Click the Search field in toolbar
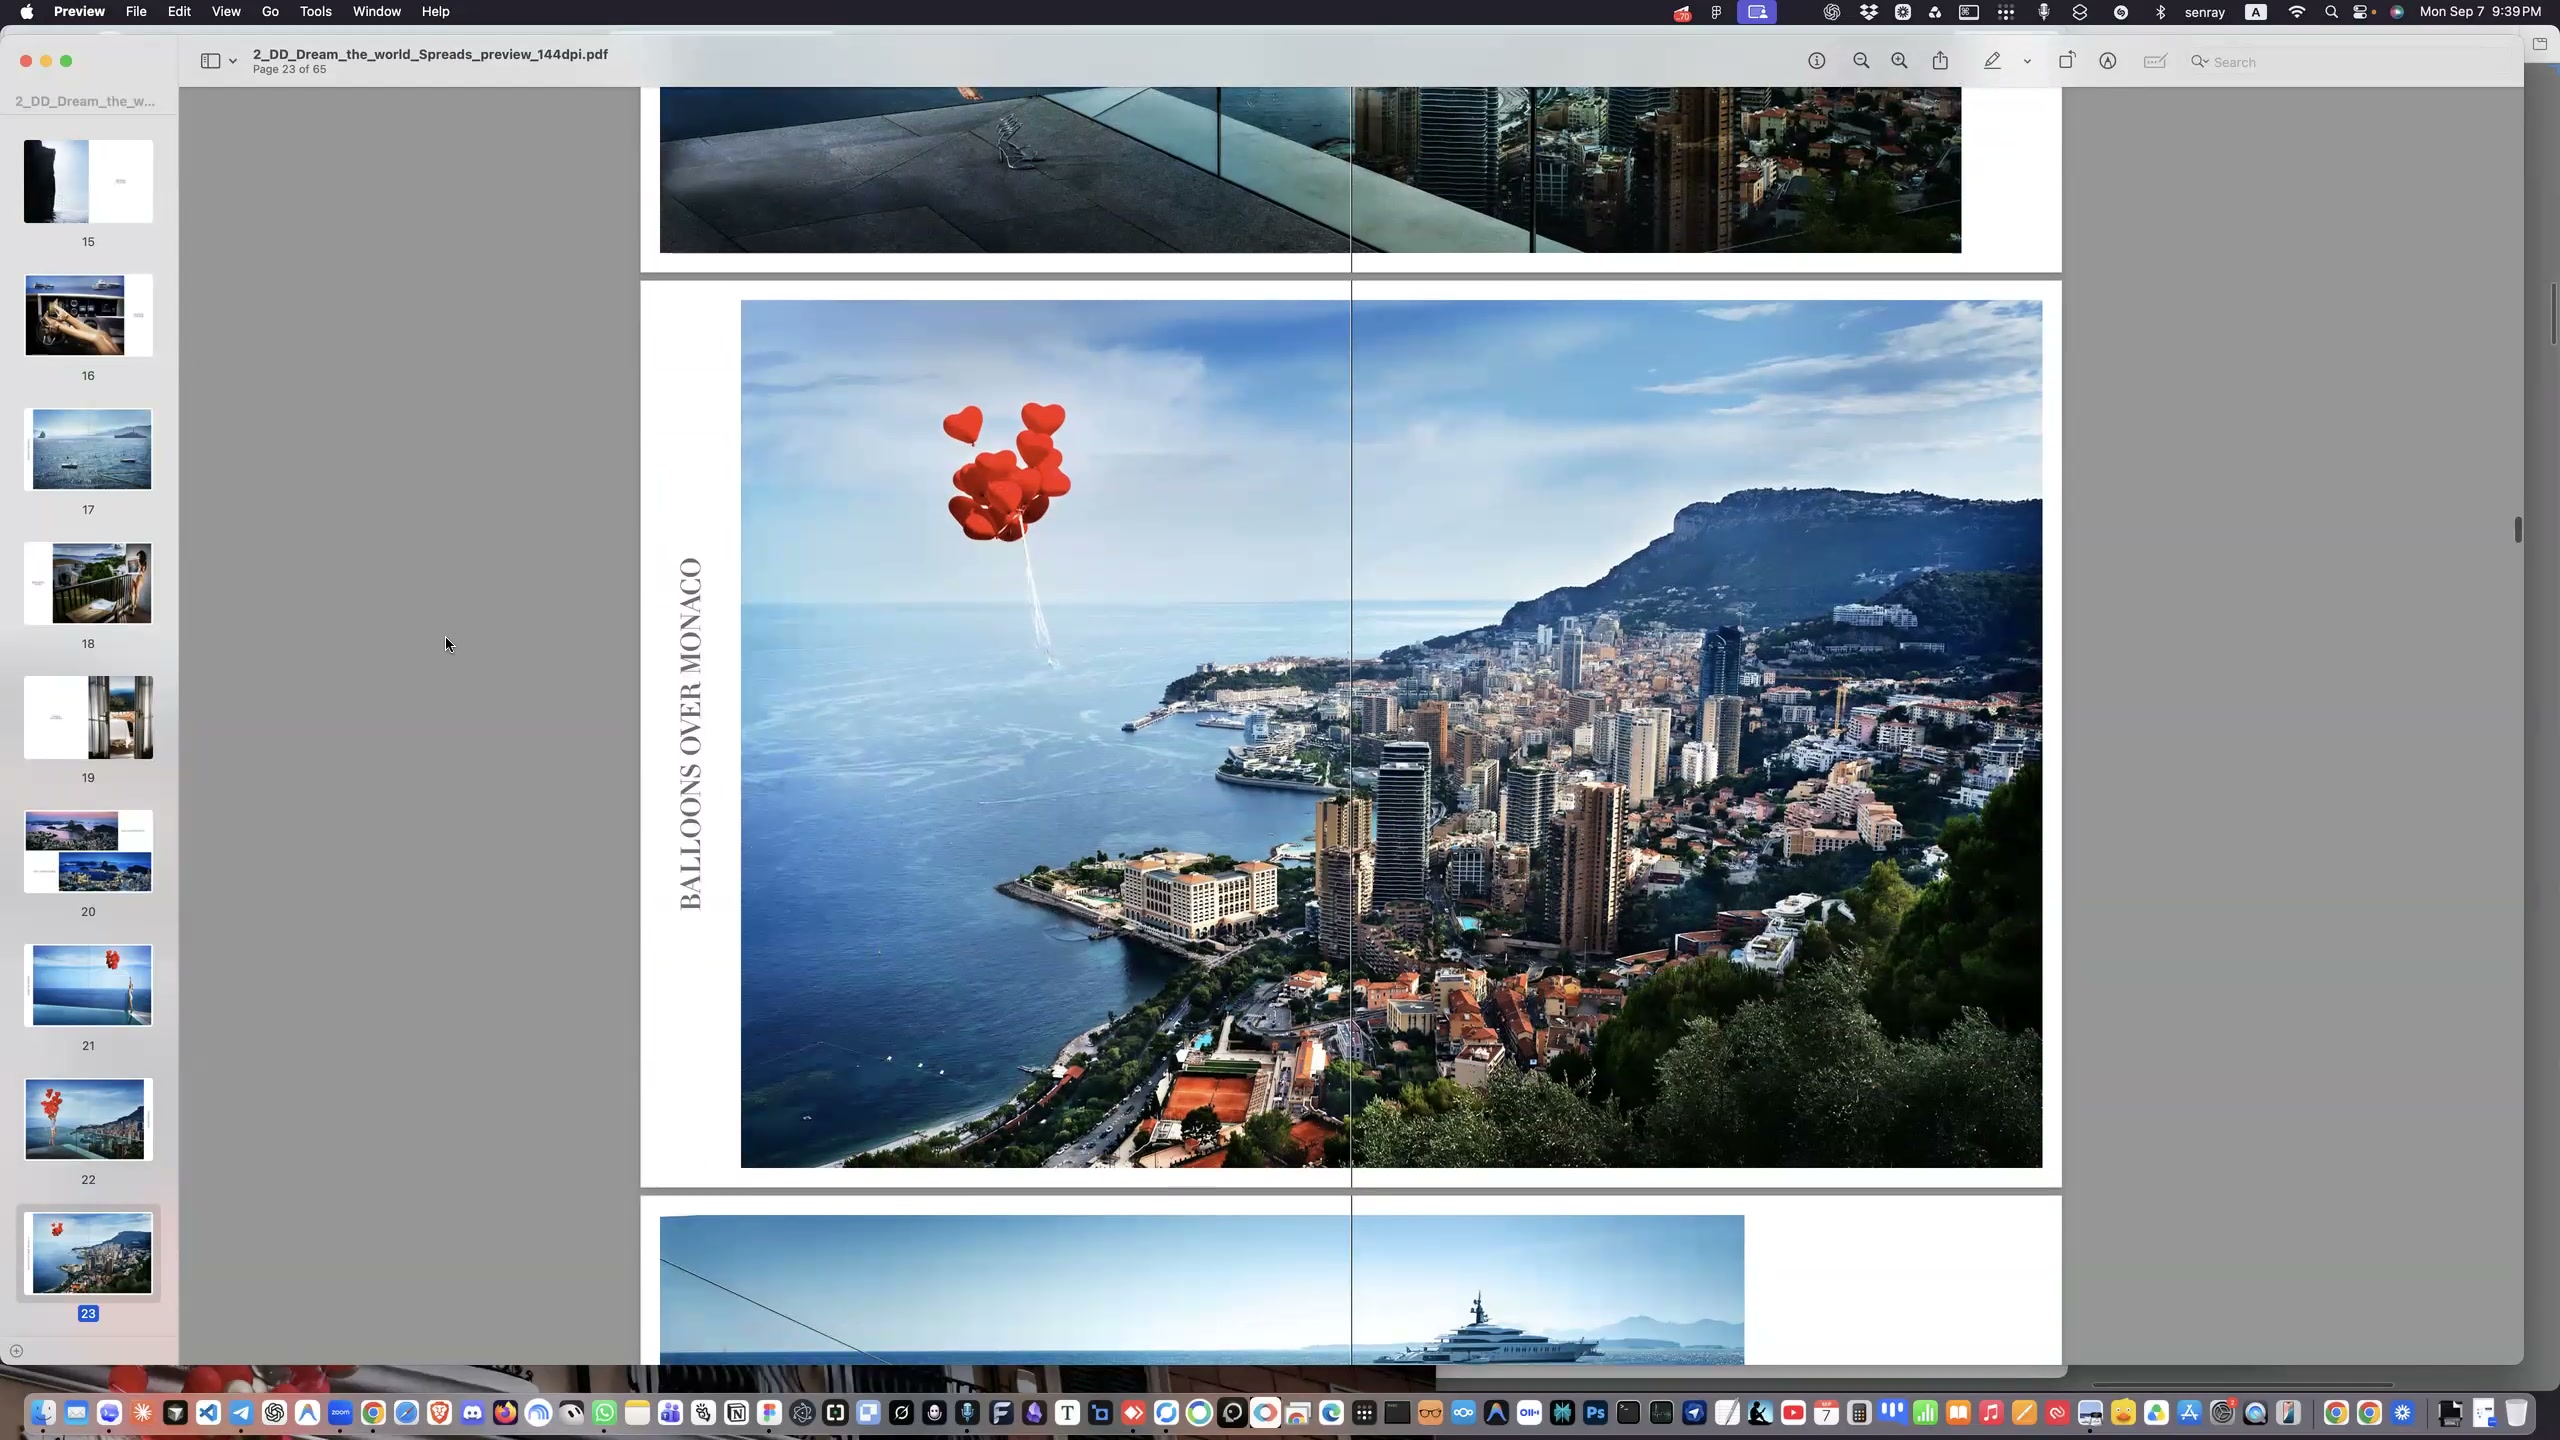The height and width of the screenshot is (1440, 2560). (x=2350, y=62)
